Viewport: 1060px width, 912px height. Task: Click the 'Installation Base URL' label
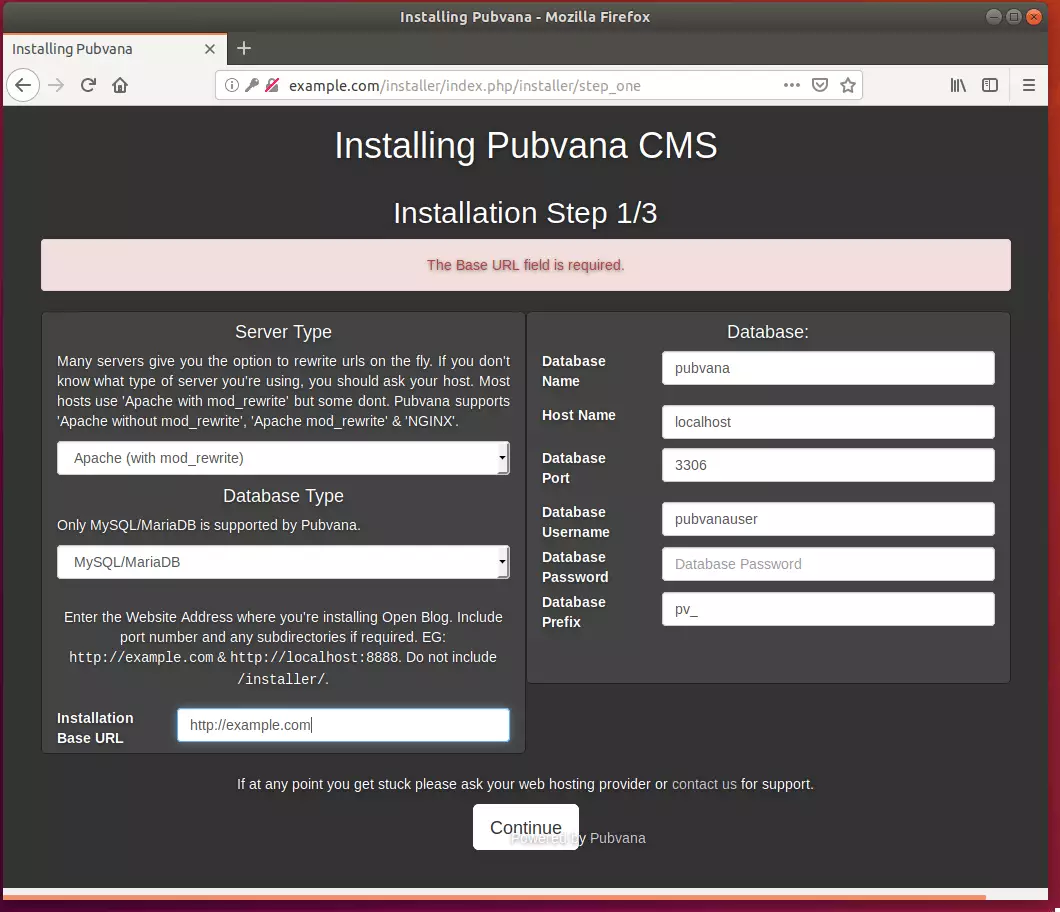(95, 728)
